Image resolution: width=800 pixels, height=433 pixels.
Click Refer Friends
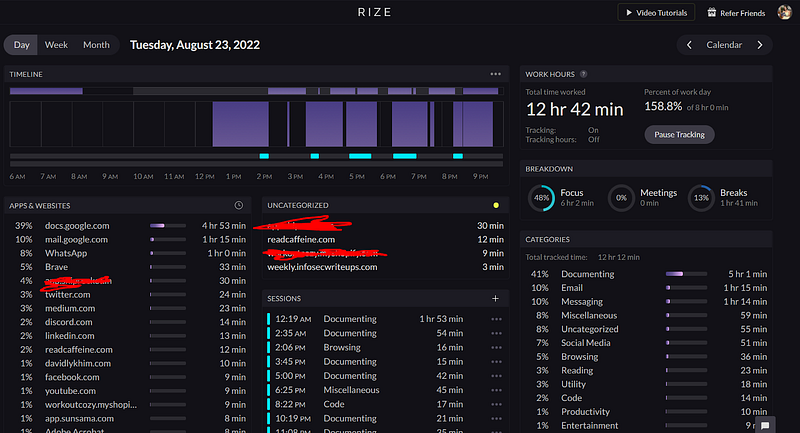coord(736,13)
